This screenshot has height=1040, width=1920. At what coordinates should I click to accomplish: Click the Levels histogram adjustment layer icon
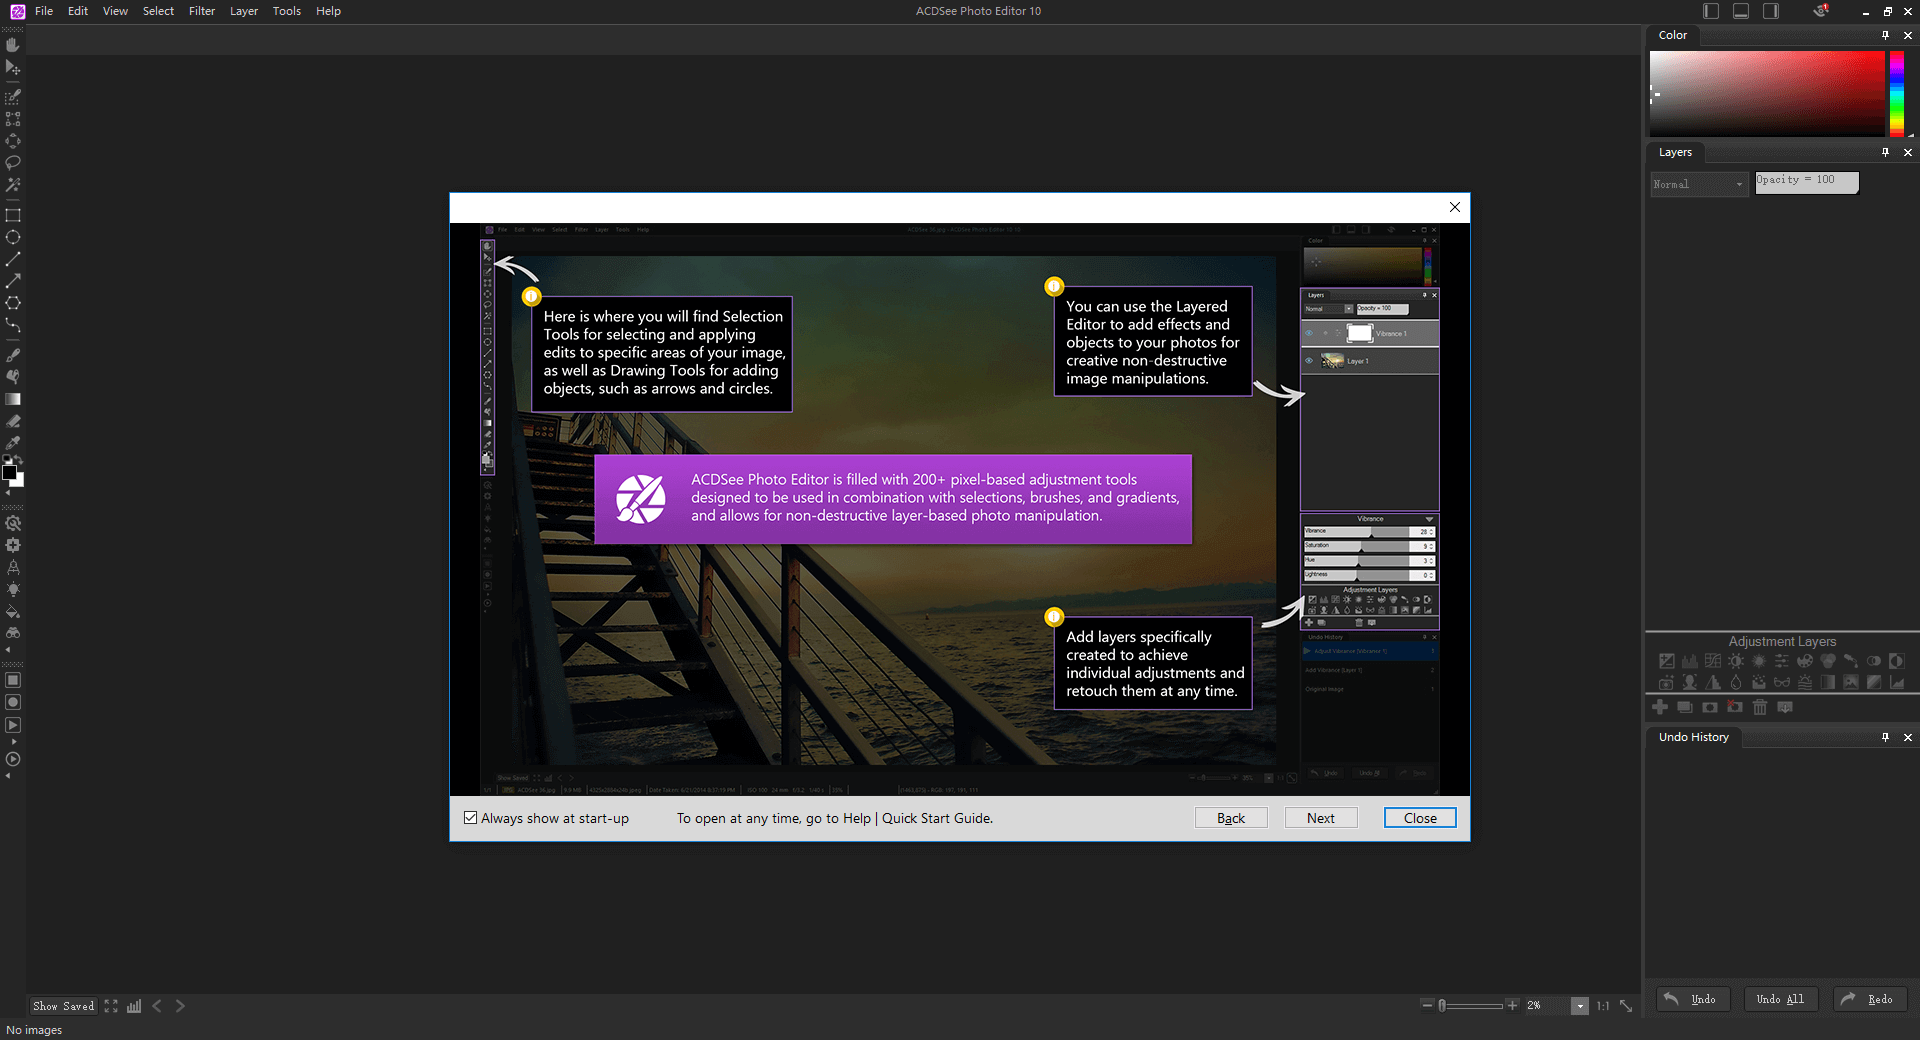1689,661
